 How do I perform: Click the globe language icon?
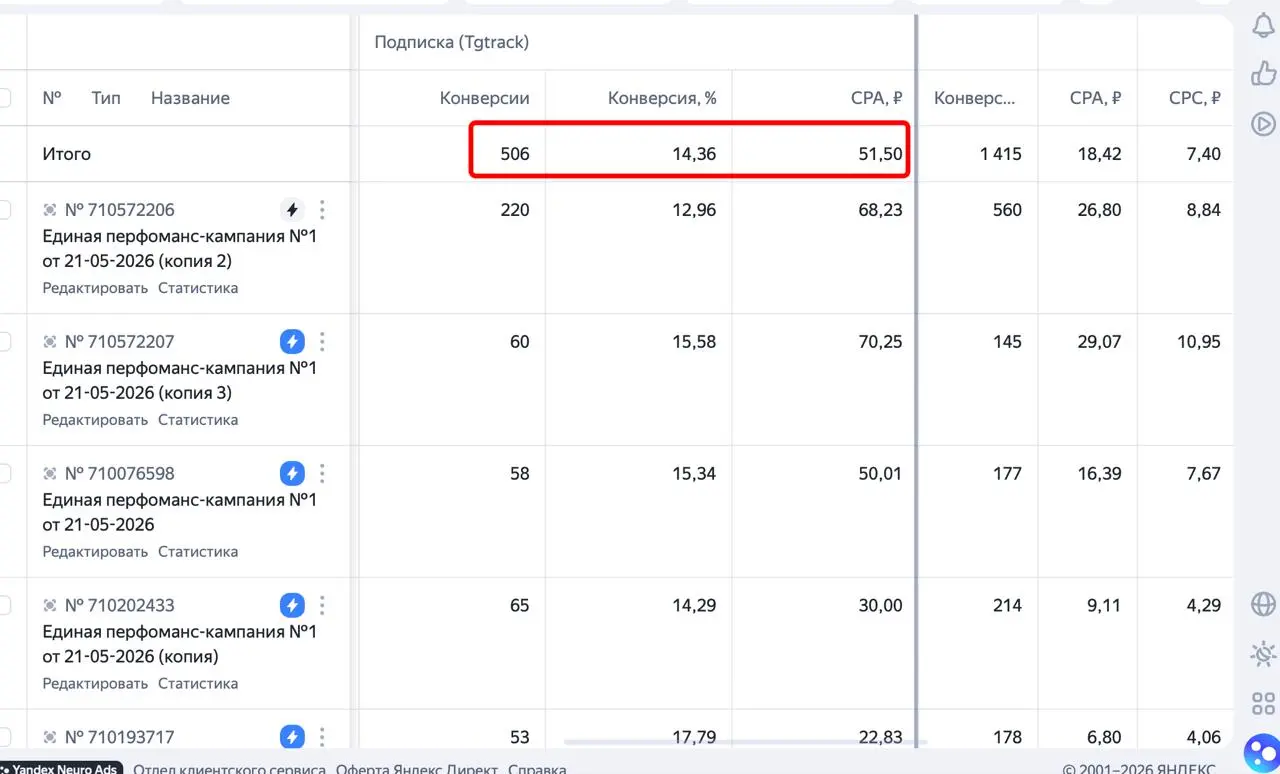(x=1263, y=604)
